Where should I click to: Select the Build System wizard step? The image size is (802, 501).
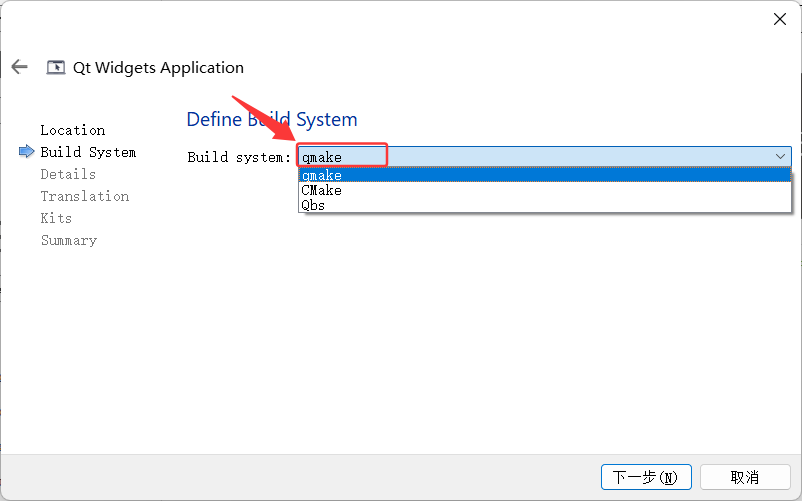pyautogui.click(x=88, y=152)
